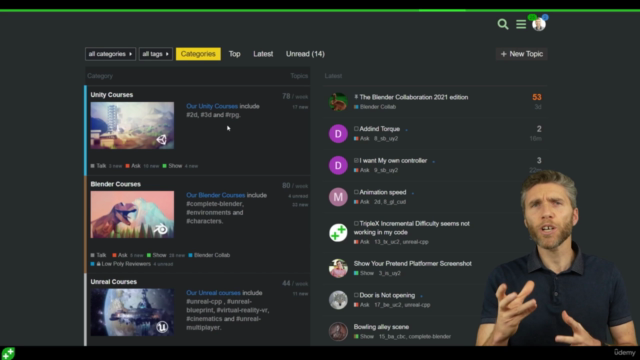This screenshot has width=640, height=360.
Task: Open the all tags dropdown
Action: click(x=156, y=54)
